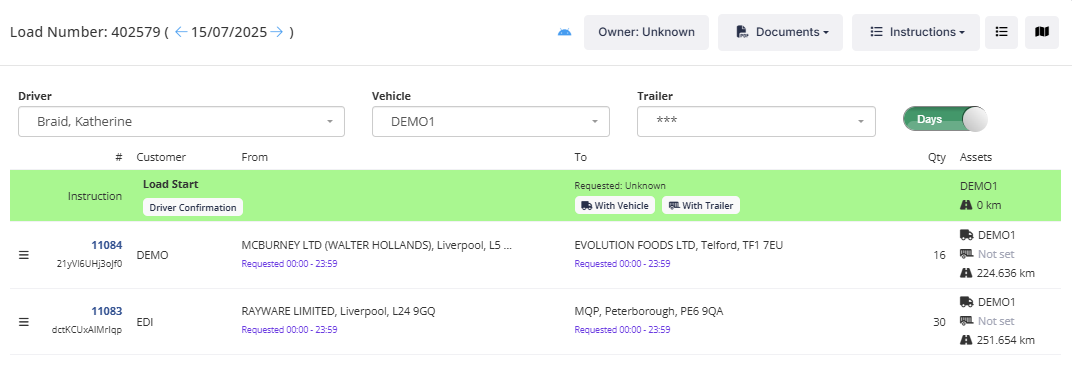
Task: Click the drag handle for job 11083
Action: tap(23, 322)
